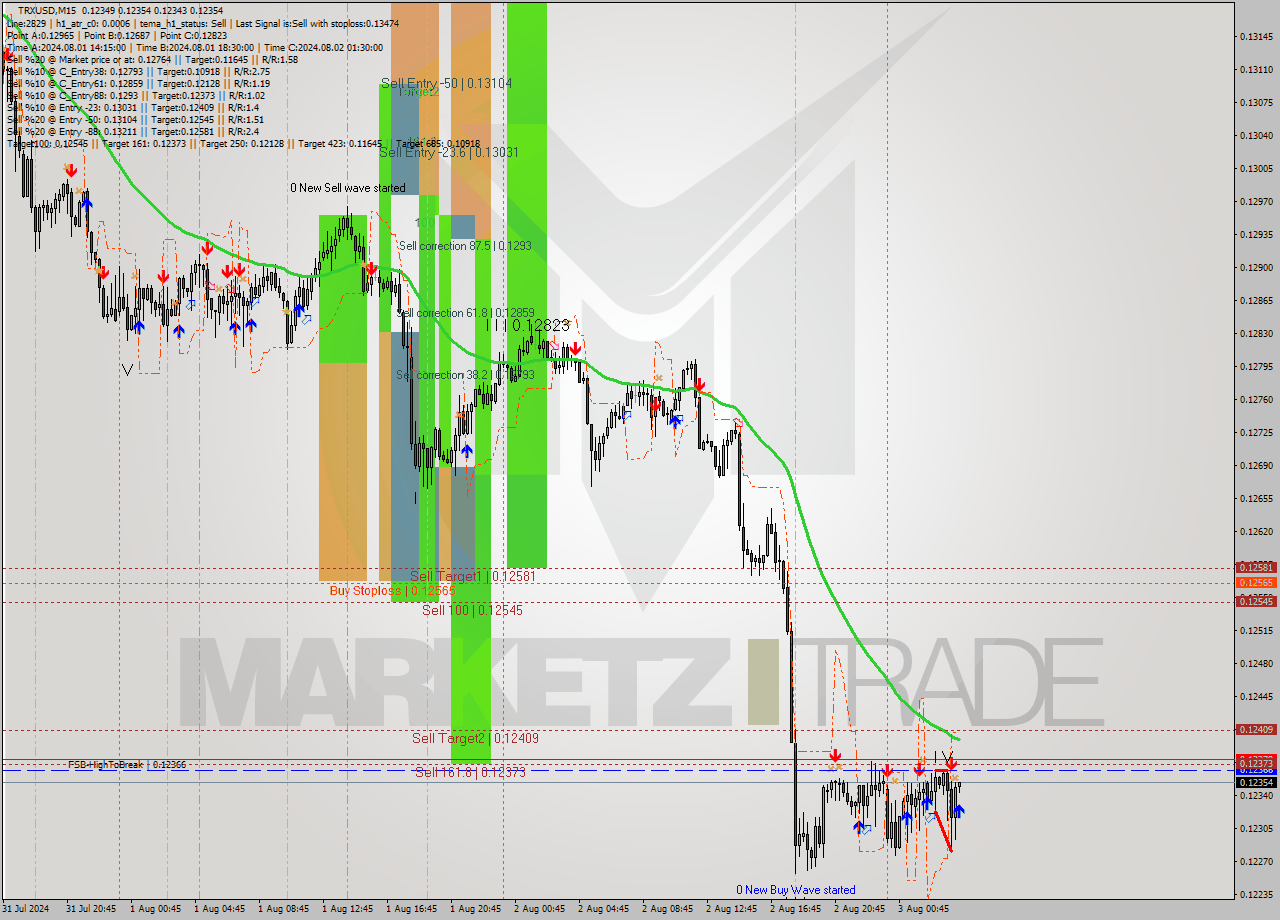The image size is (1280, 920).
Task: Click the orange 0.12565 price tag on axis
Action: (x=1256, y=582)
